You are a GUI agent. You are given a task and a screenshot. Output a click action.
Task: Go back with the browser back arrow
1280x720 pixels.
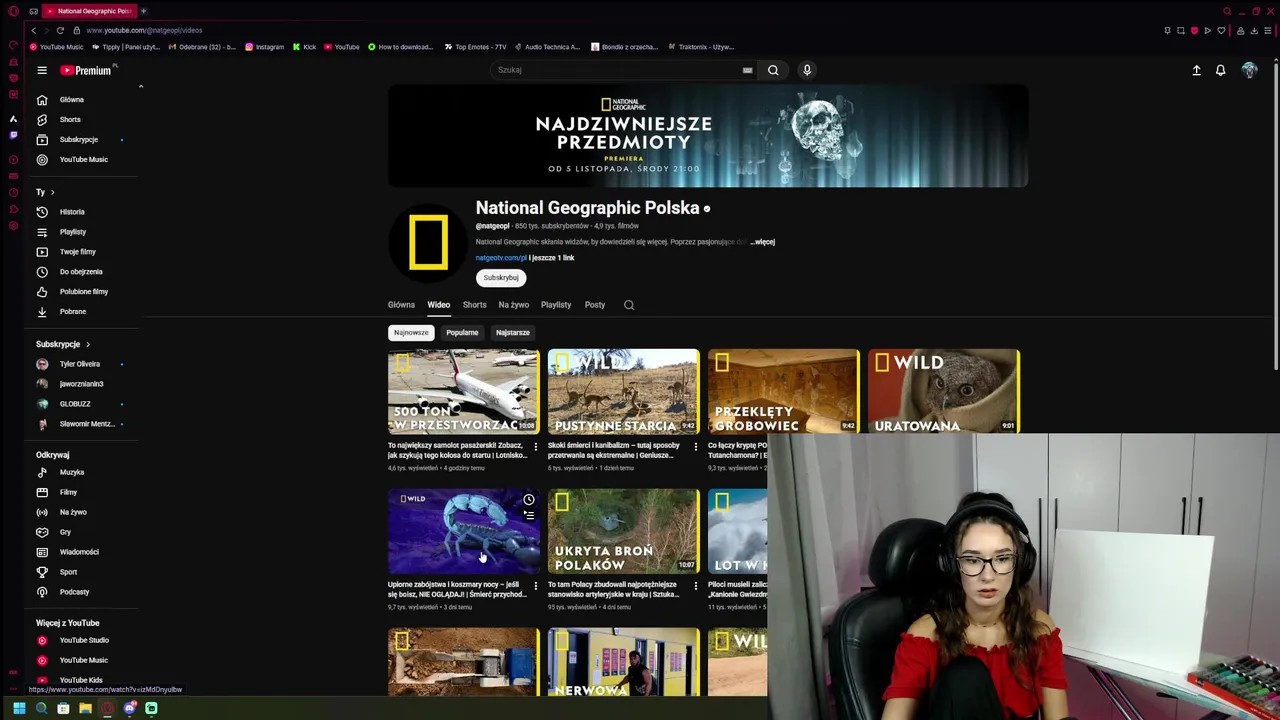click(x=33, y=30)
